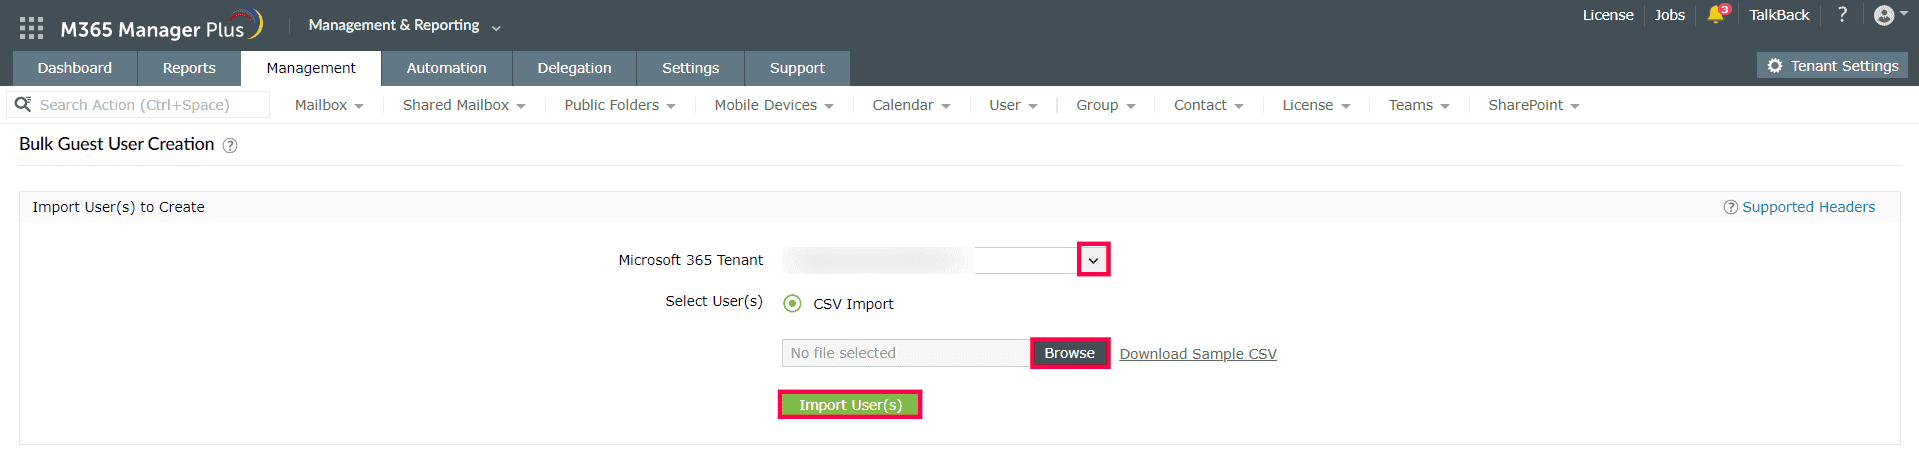Expand the Microsoft 365 Tenant dropdown
Viewport: 1919px width, 455px height.
coord(1093,260)
